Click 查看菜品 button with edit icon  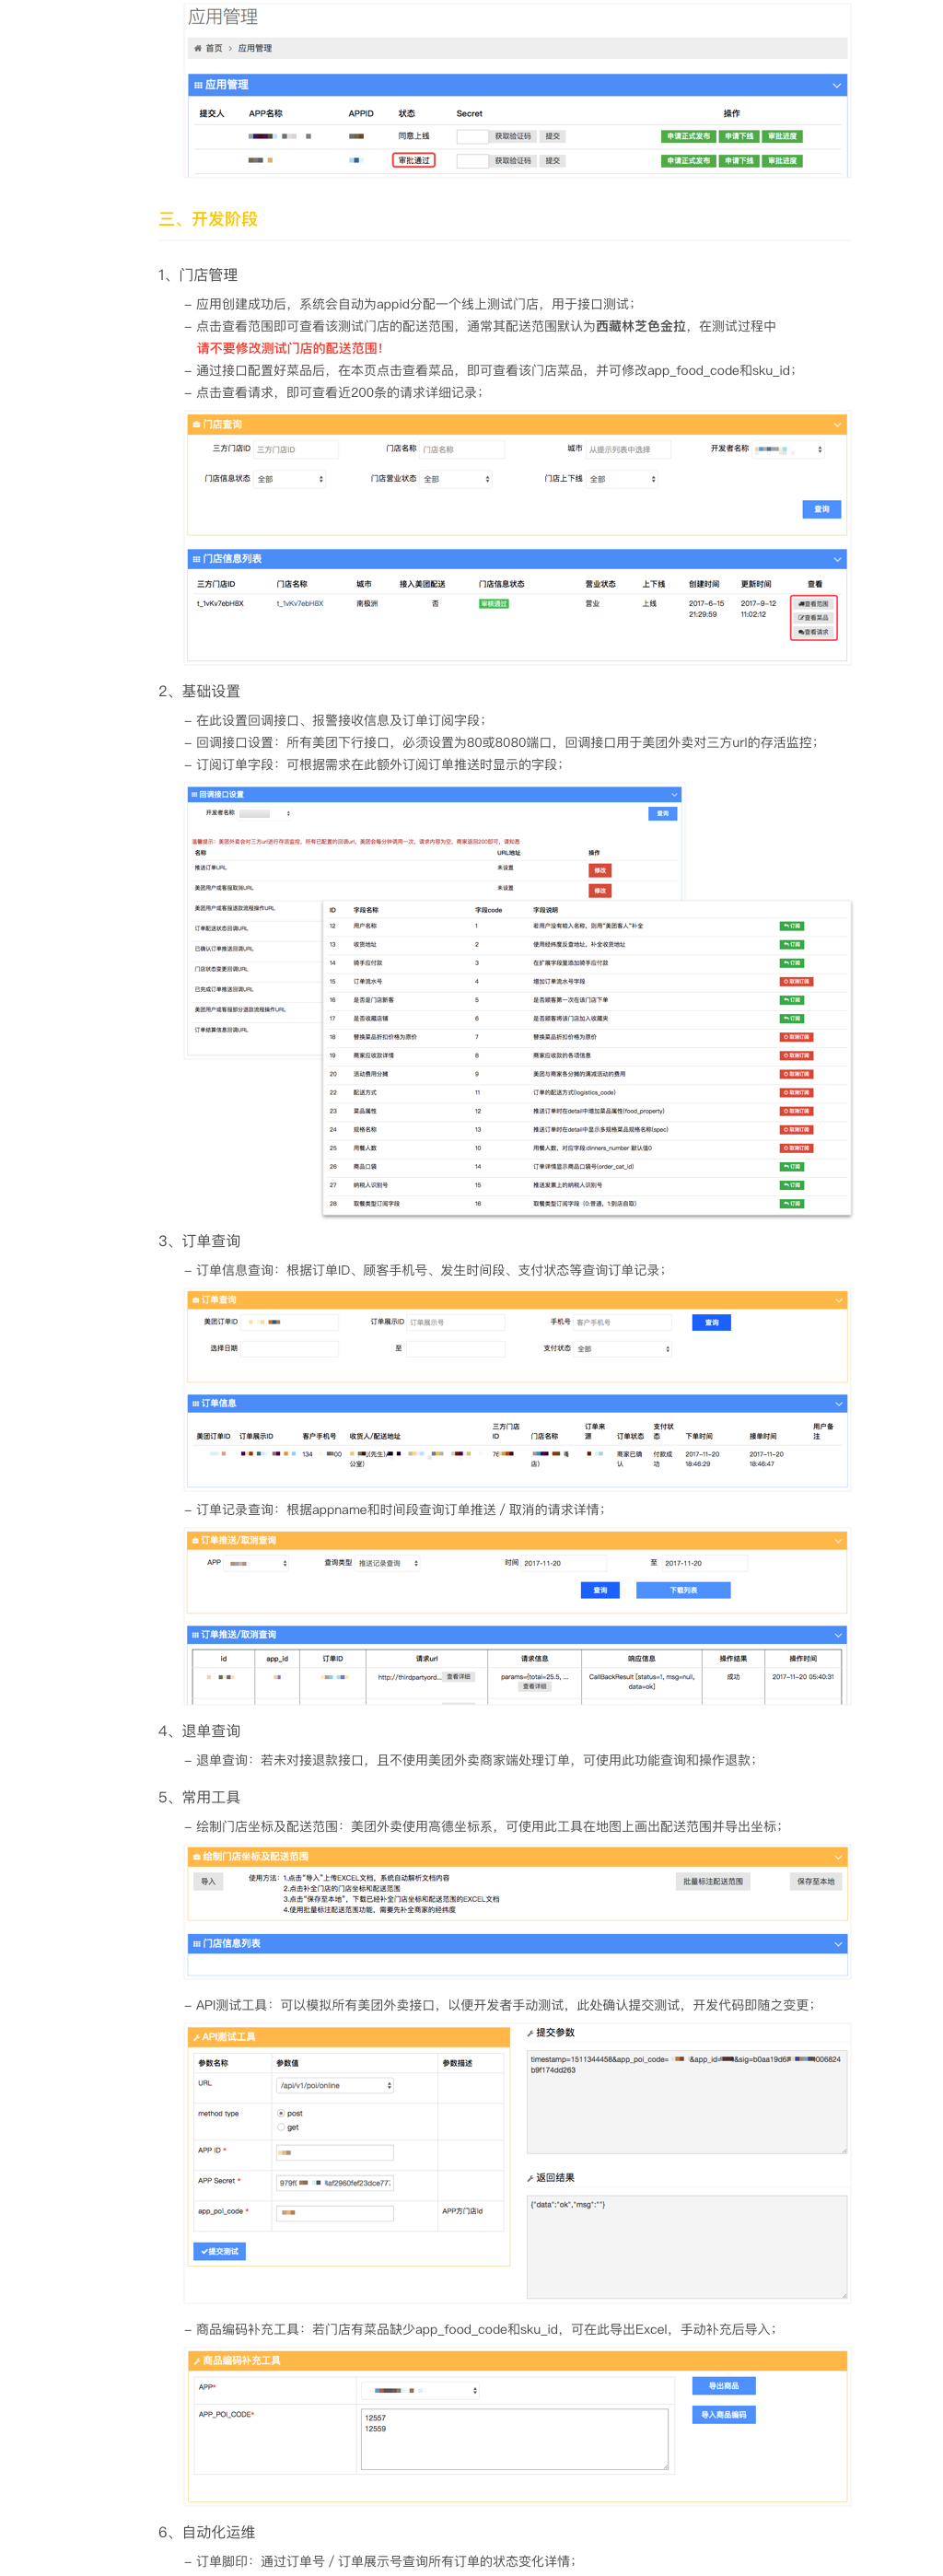pyautogui.click(x=813, y=618)
